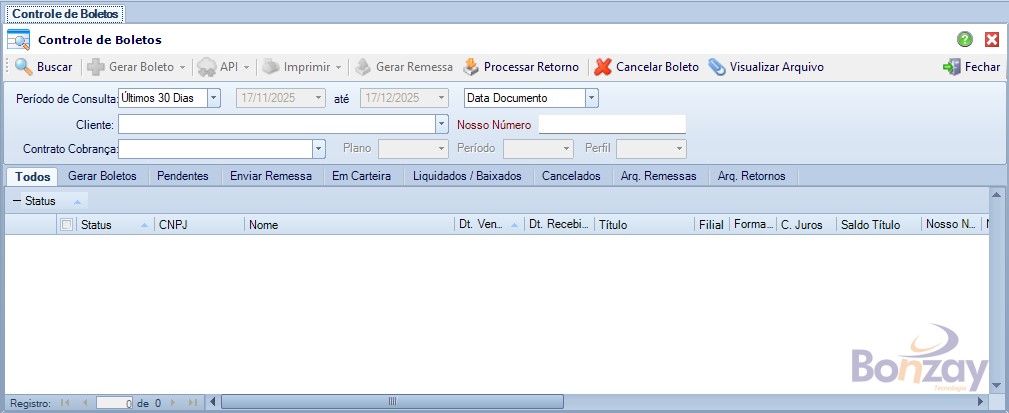Click the Buscar magnifier icon

[x=23, y=67]
